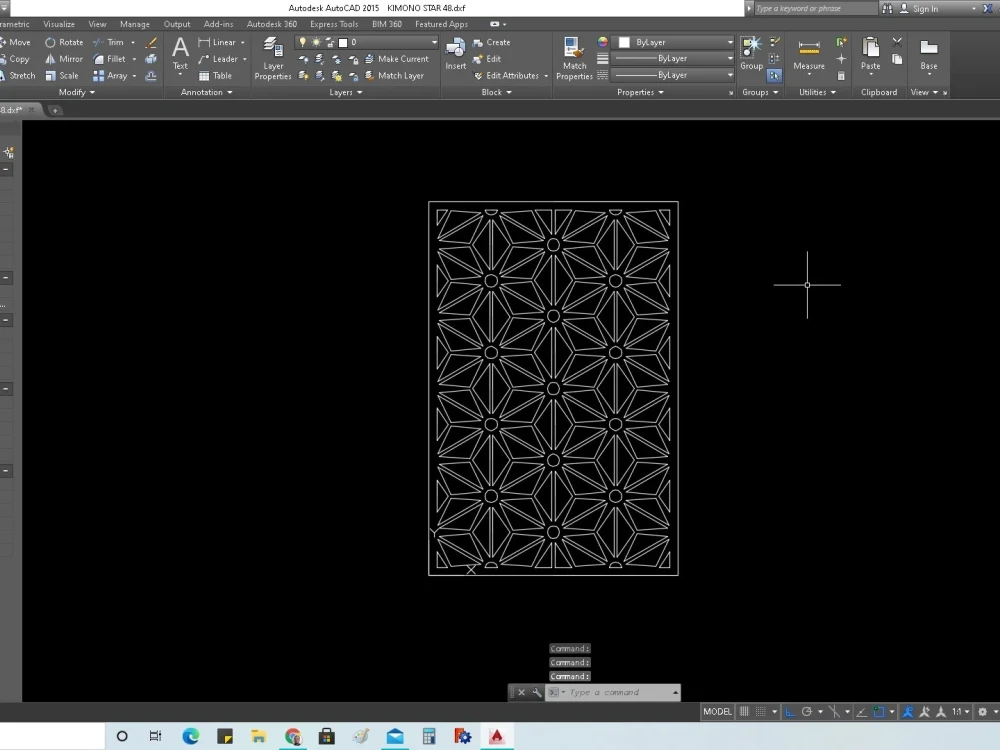Viewport: 1000px width, 750px height.
Task: Select the Move tool
Action: [15, 42]
